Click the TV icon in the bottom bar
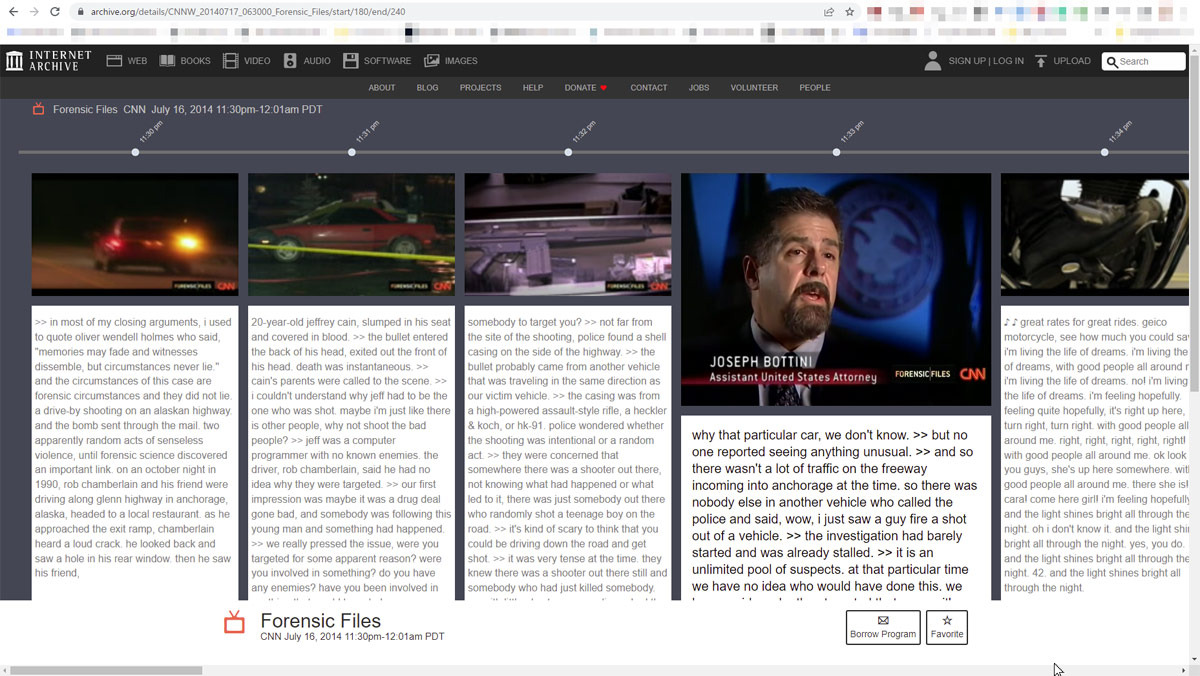 tap(234, 623)
